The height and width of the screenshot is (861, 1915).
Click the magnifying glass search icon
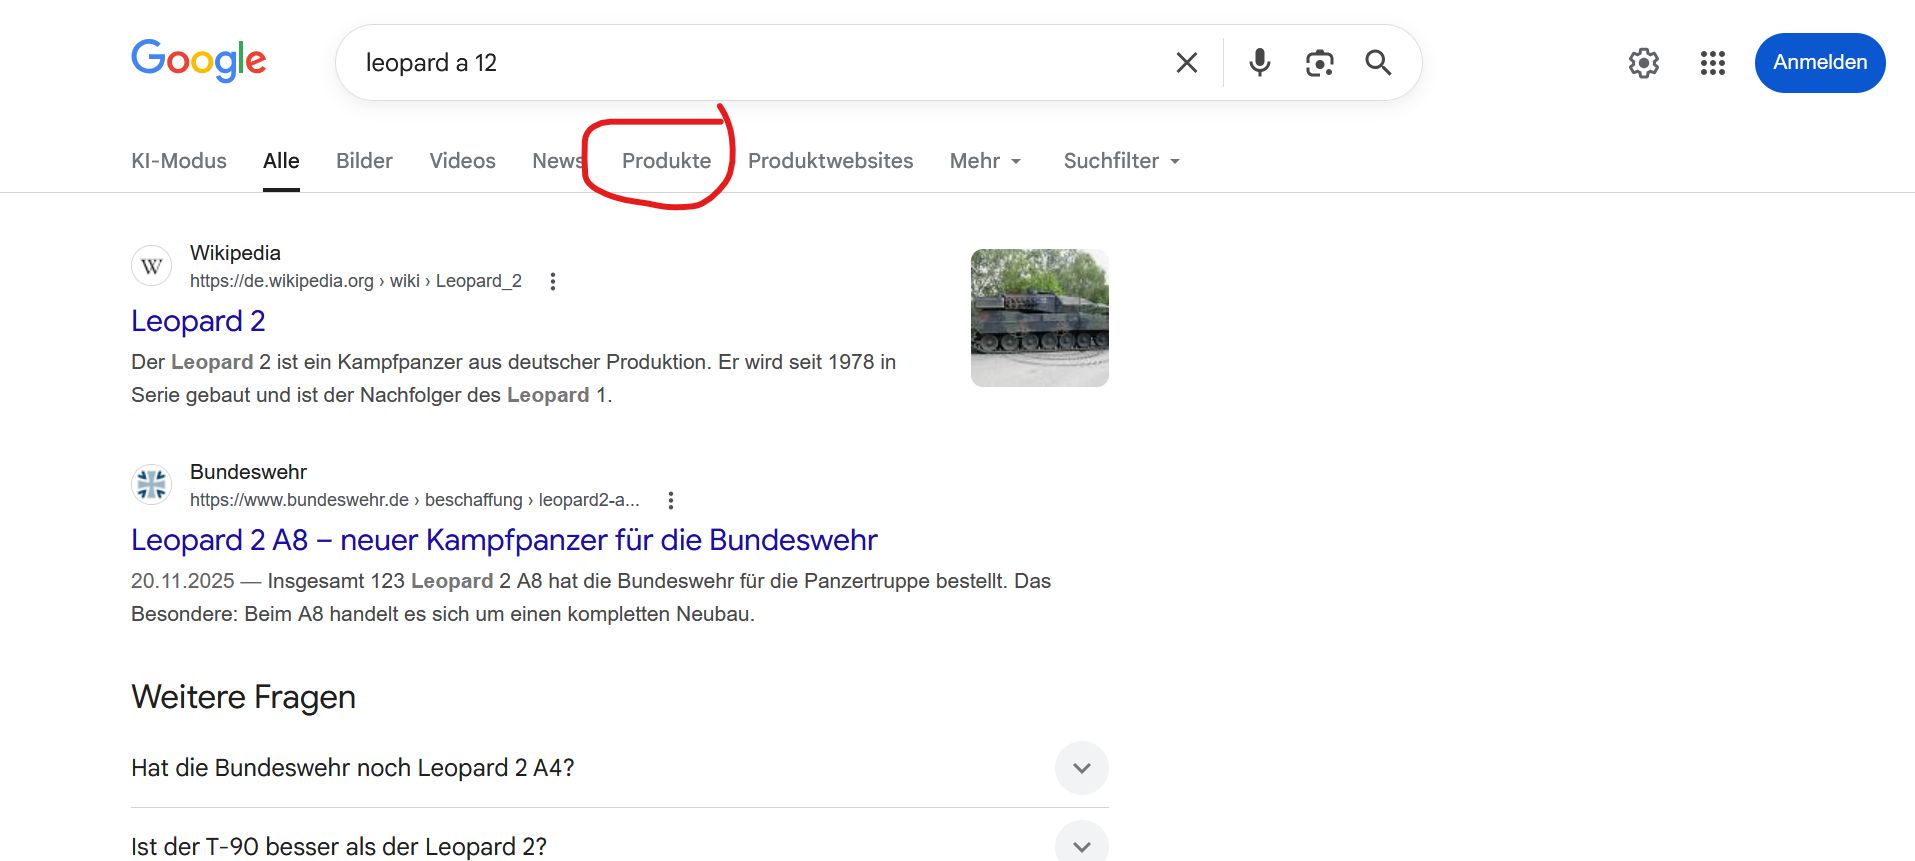(x=1378, y=63)
